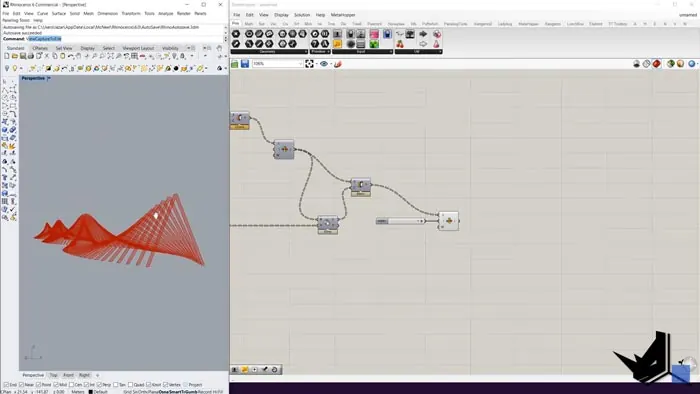The width and height of the screenshot is (700, 394).
Task: Open the Surface menu in Rhino
Action: [x=58, y=13]
